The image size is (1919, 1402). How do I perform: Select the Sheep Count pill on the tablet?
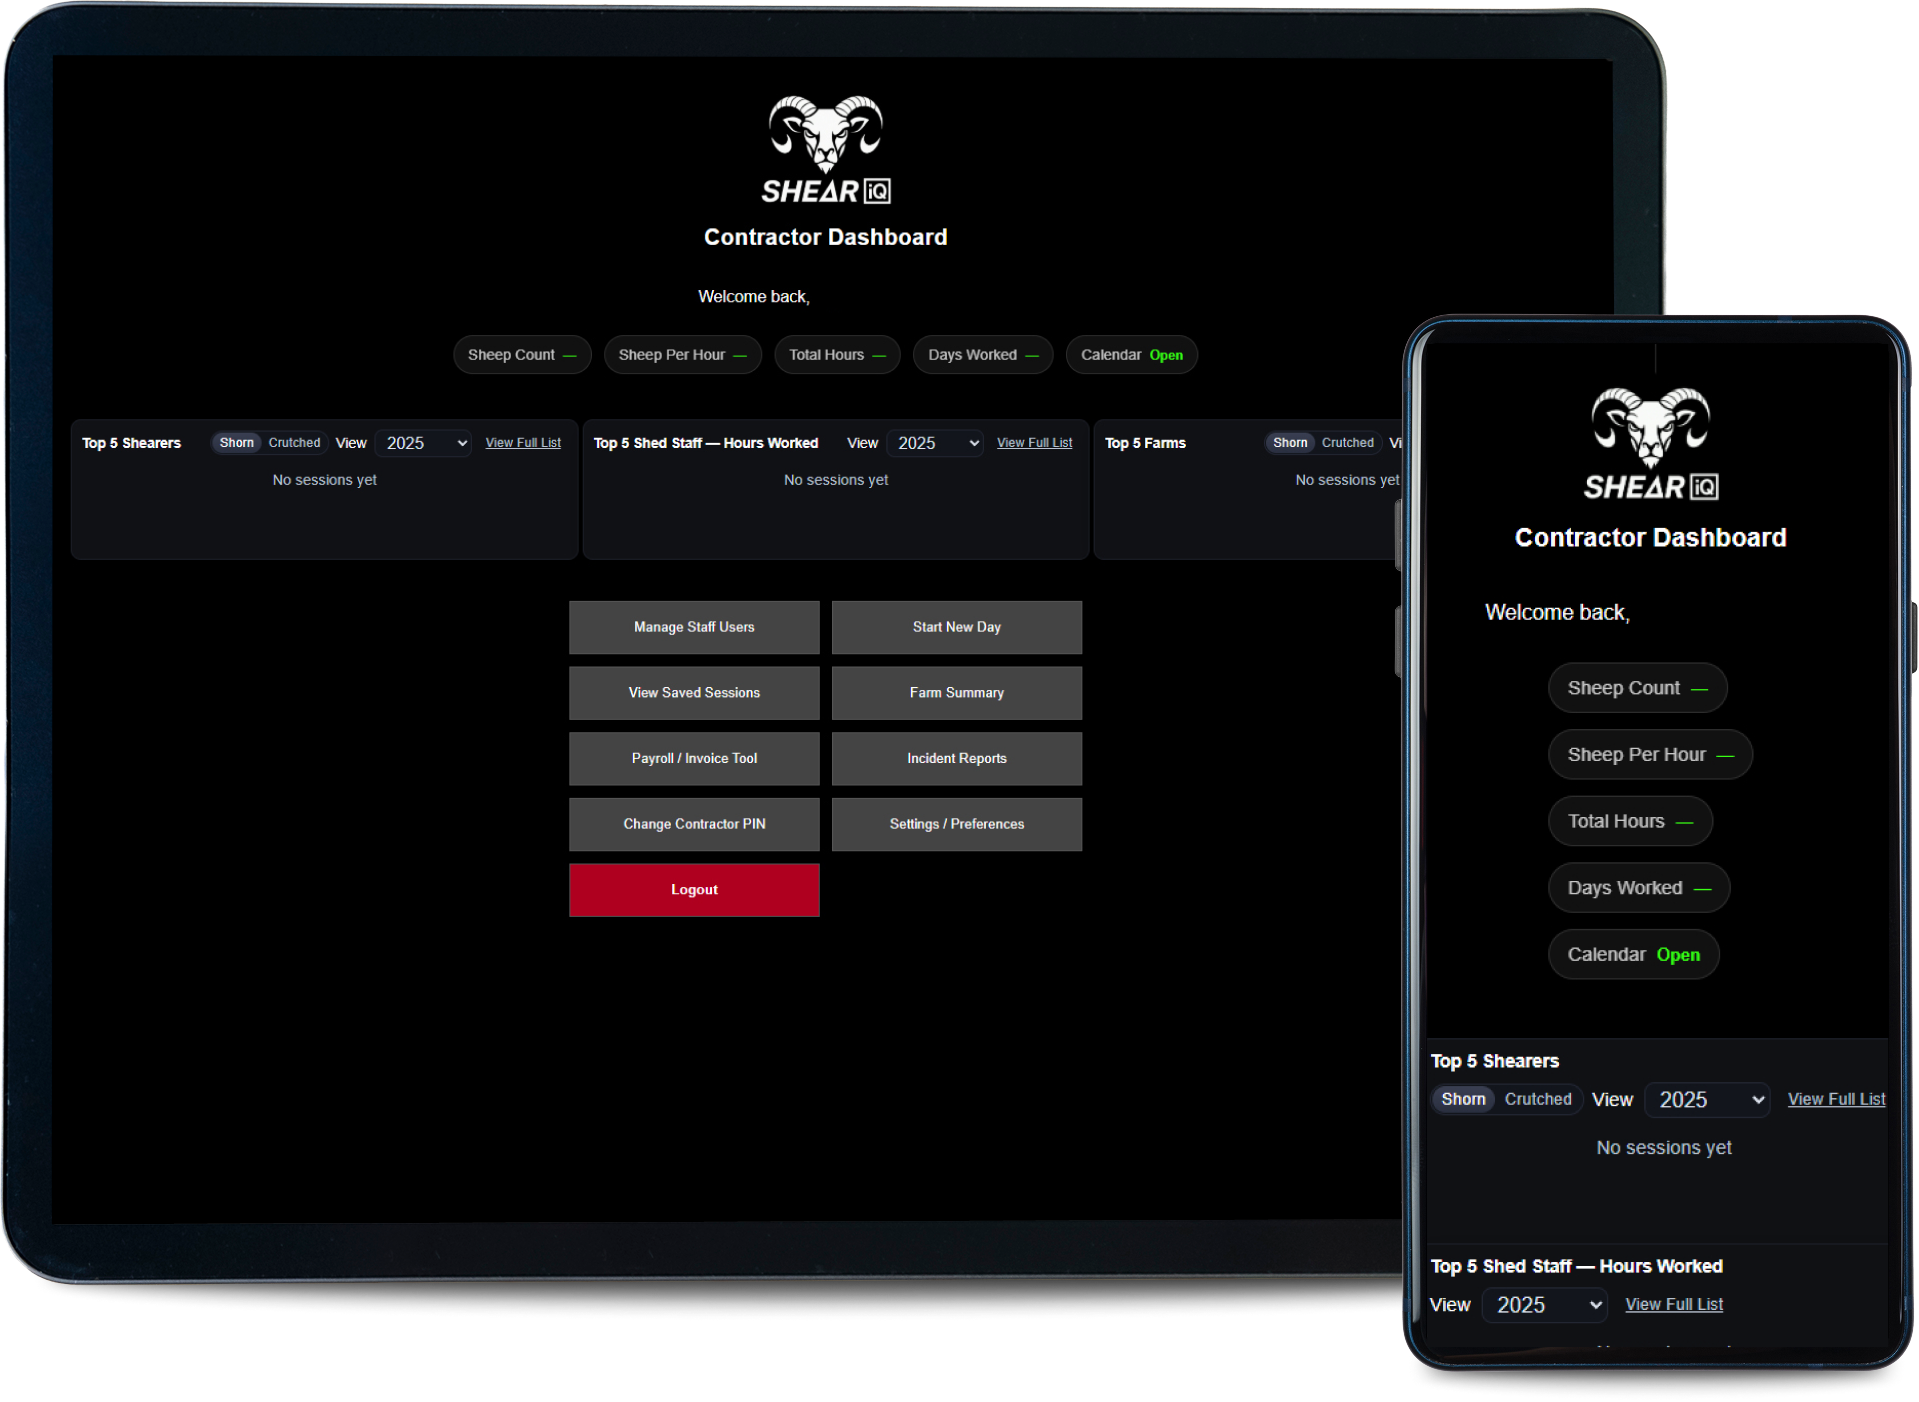point(521,355)
